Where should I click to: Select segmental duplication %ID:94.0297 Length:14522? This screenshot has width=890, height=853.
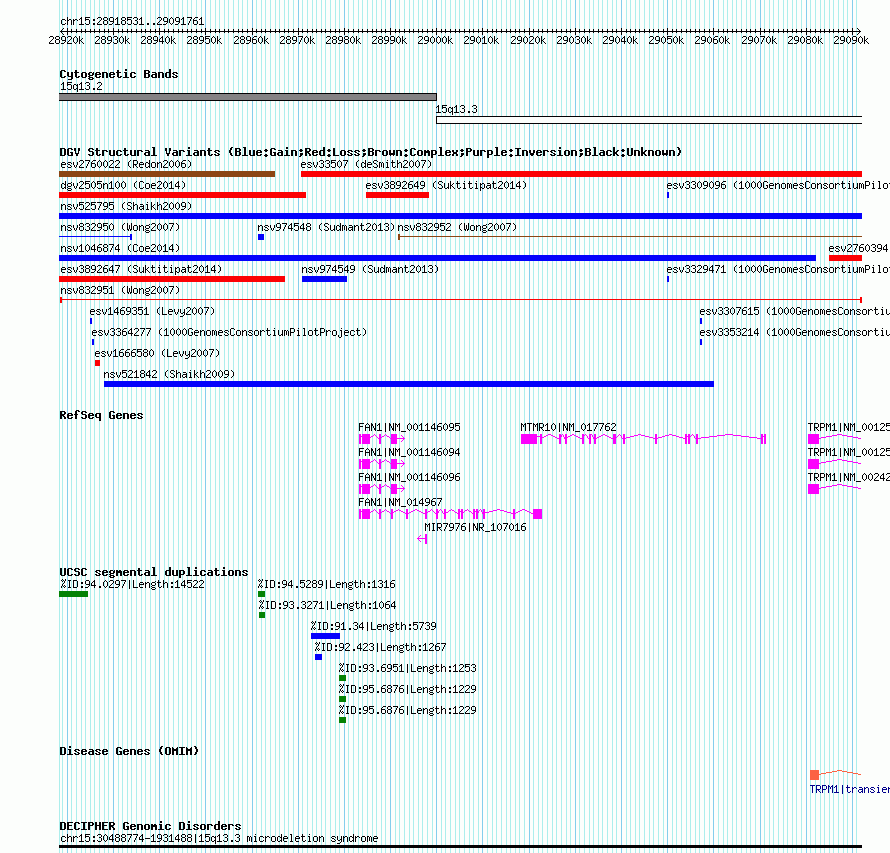[73, 594]
